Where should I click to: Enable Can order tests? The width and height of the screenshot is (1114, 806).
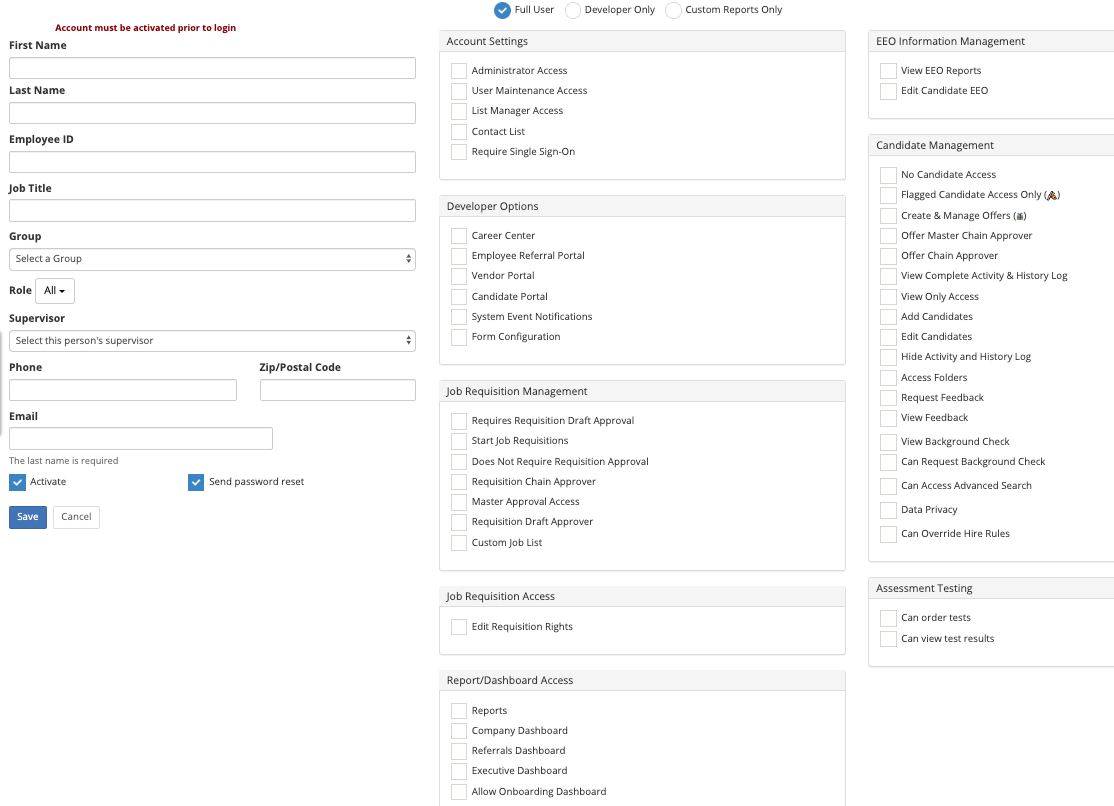[x=888, y=617]
